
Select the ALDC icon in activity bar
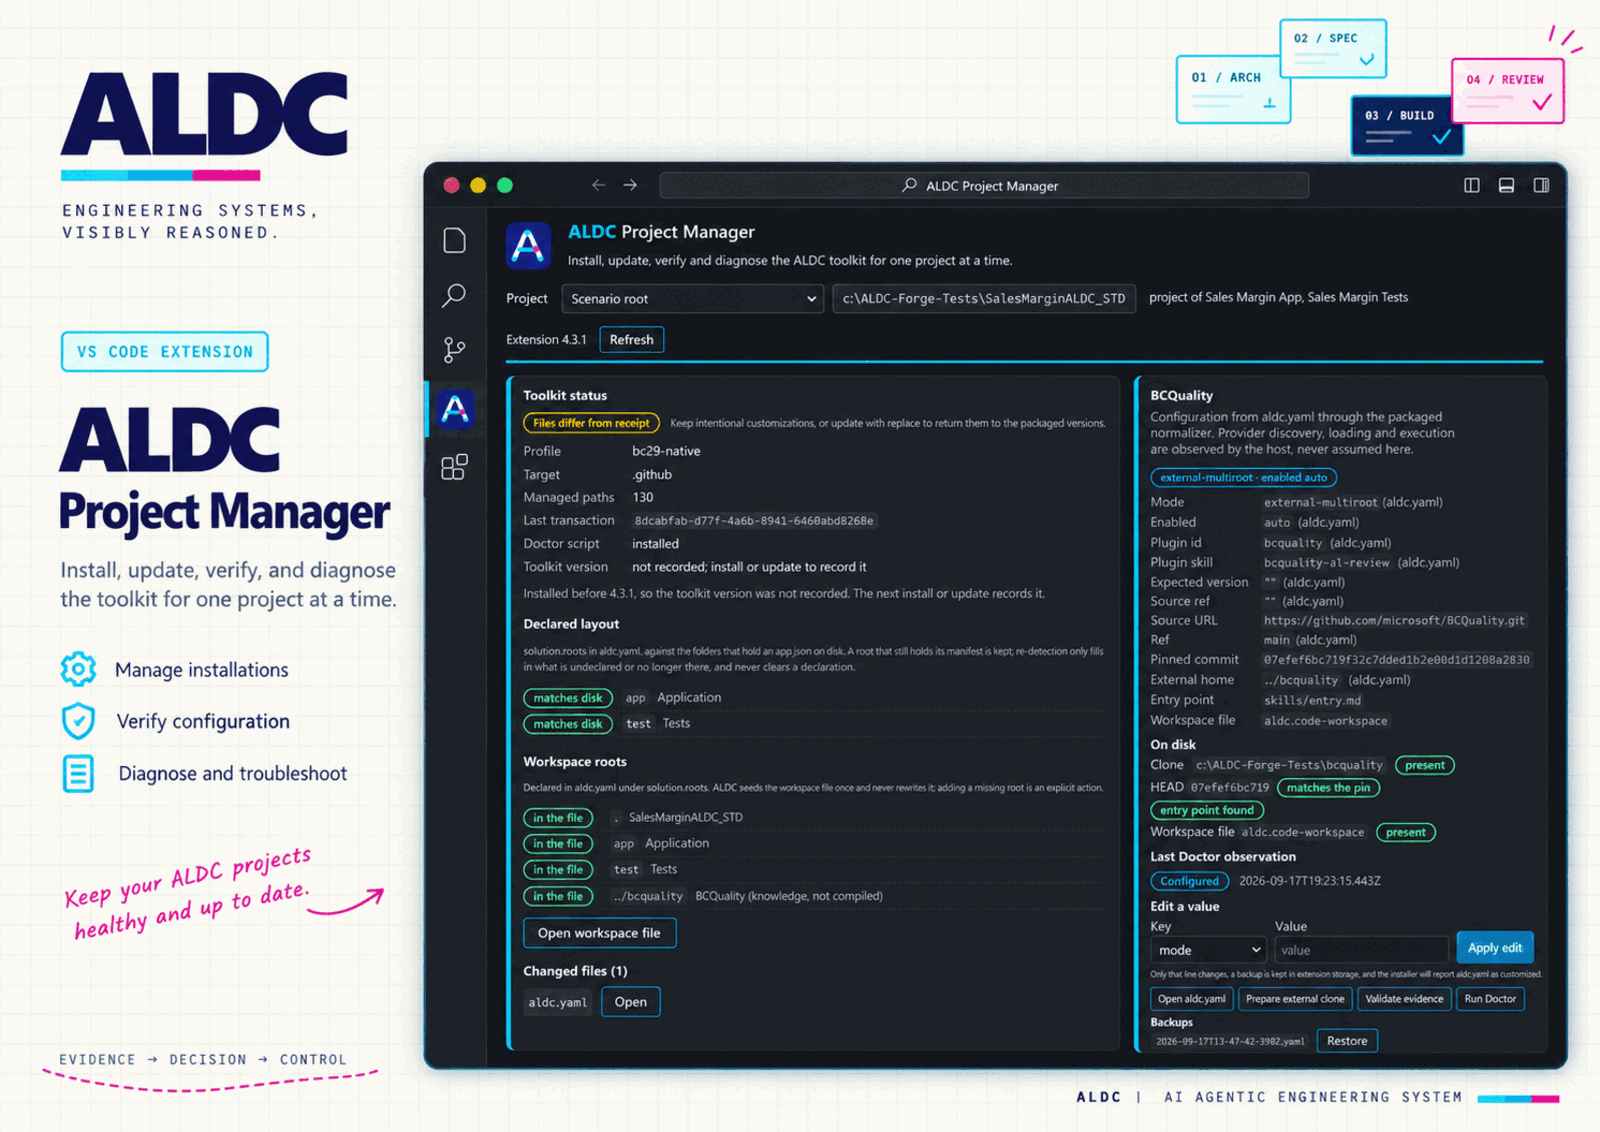[455, 408]
